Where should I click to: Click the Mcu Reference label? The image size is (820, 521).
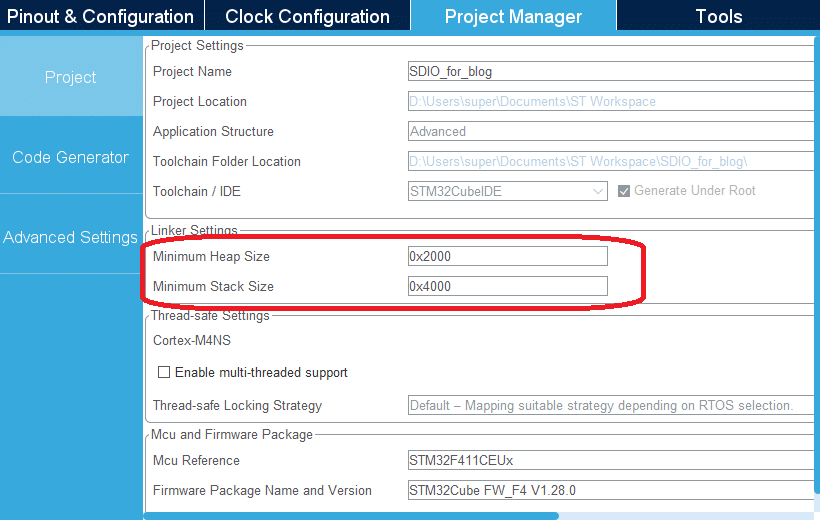(196, 460)
